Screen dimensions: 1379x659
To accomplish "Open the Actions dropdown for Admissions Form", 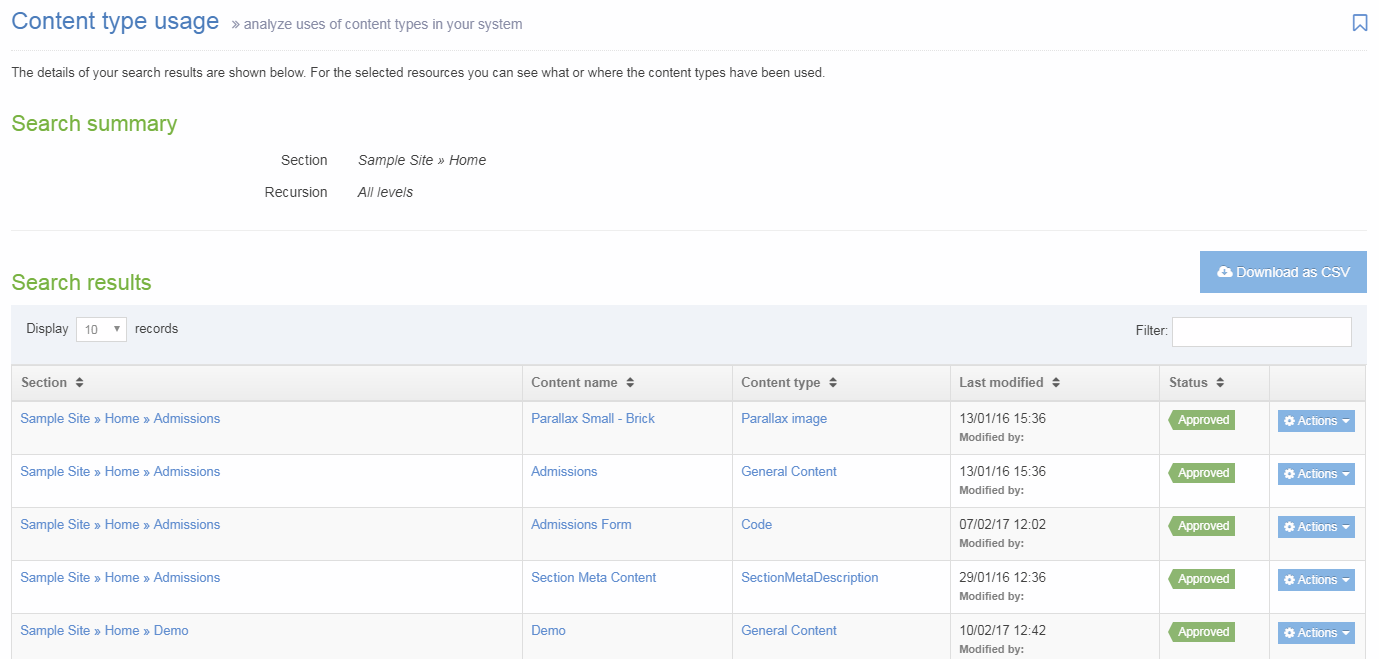I will point(1315,526).
